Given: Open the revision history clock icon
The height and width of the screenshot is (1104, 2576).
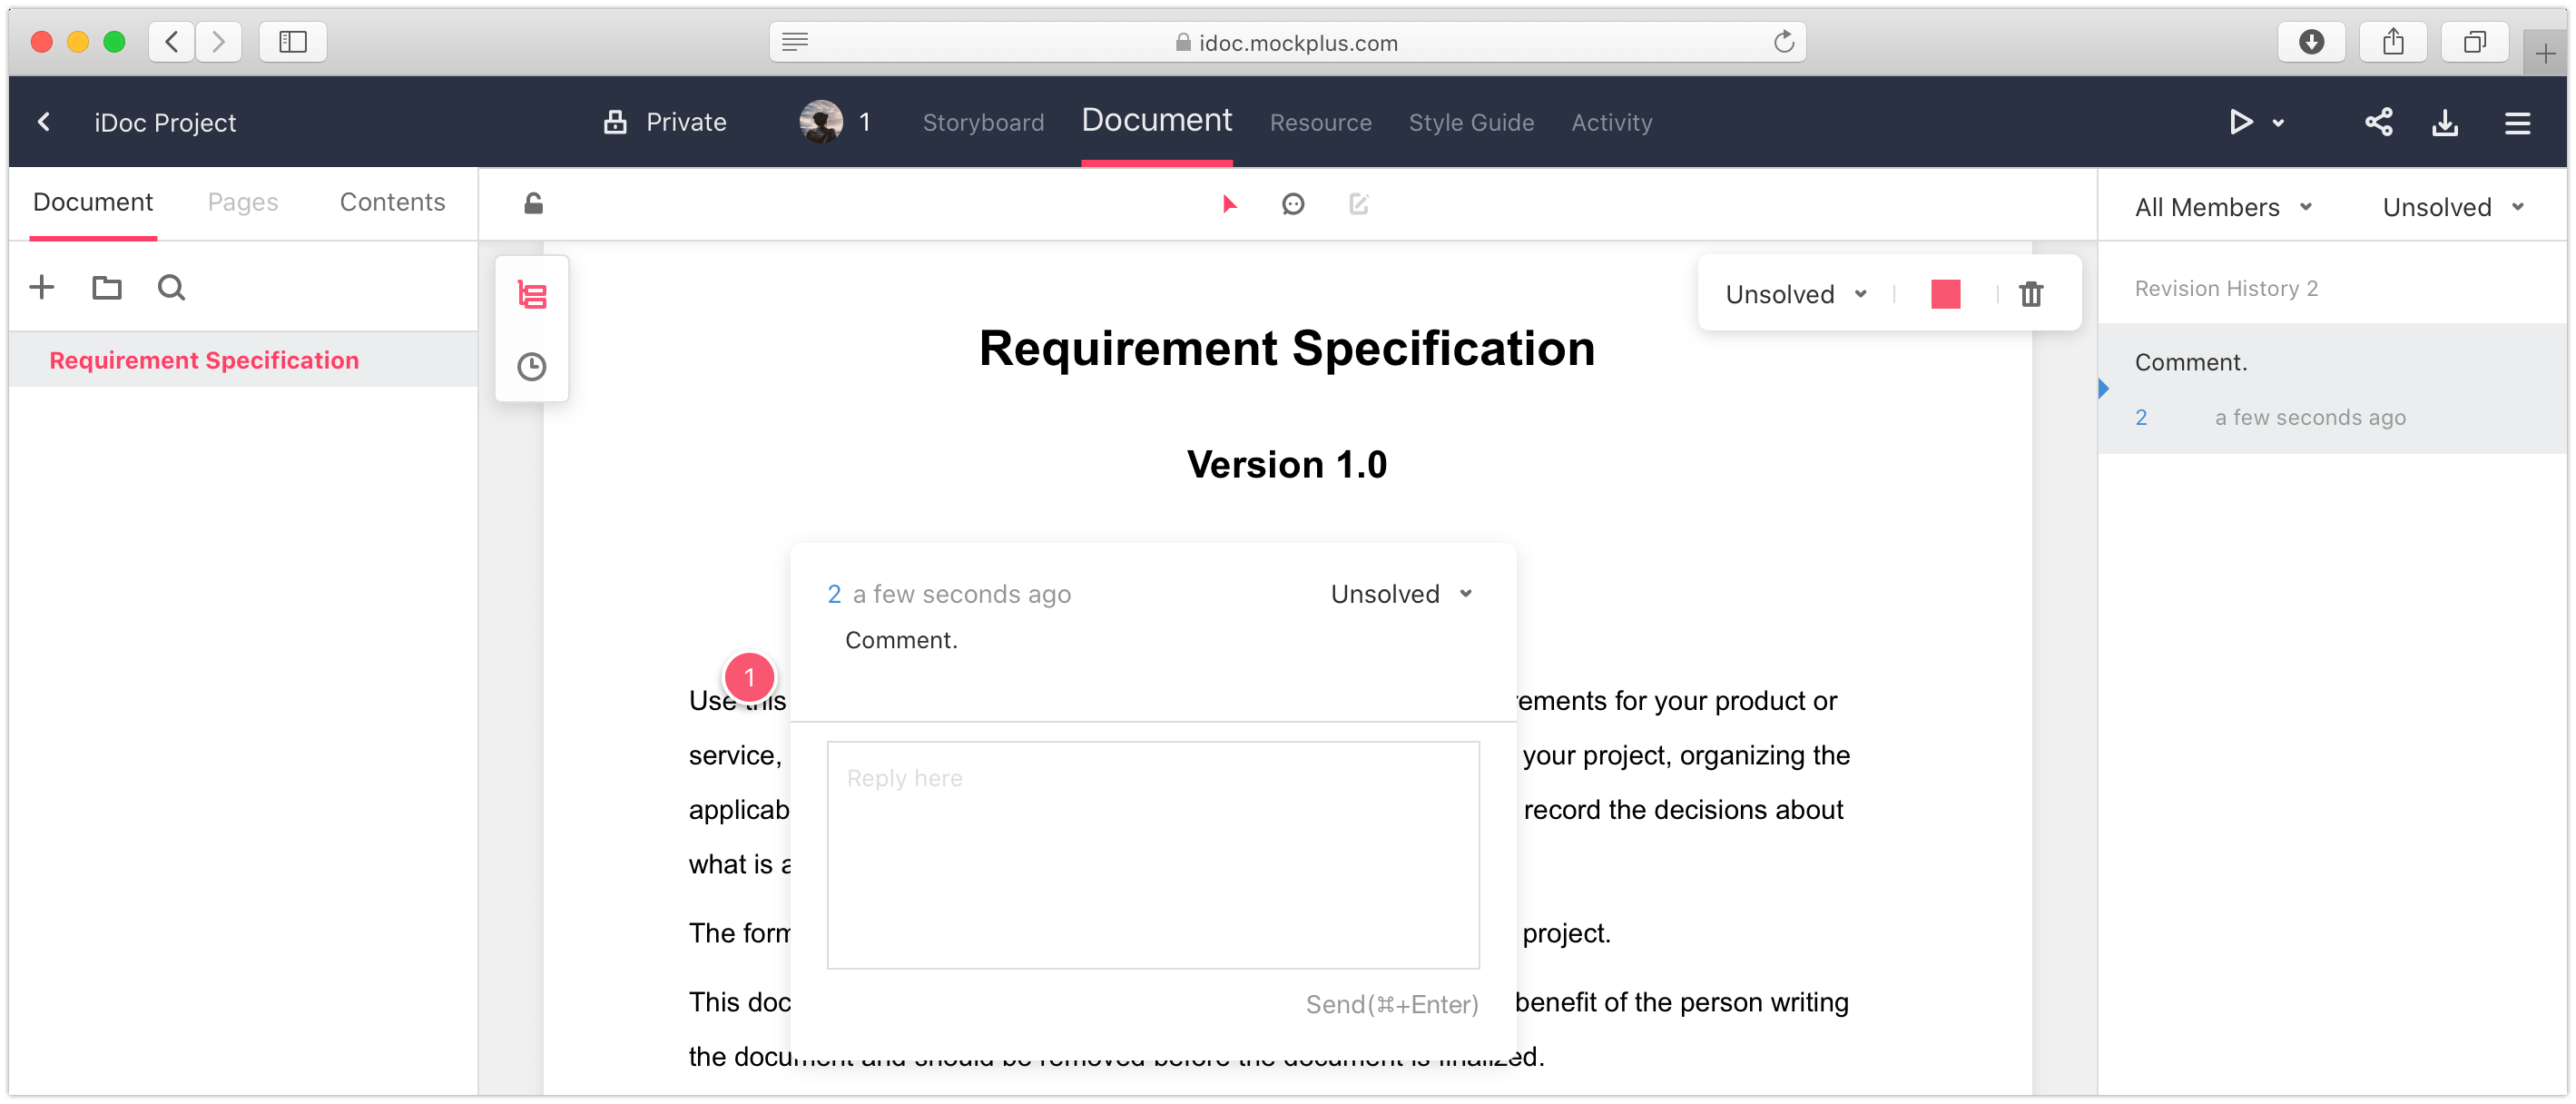Looking at the screenshot, I should point(531,367).
